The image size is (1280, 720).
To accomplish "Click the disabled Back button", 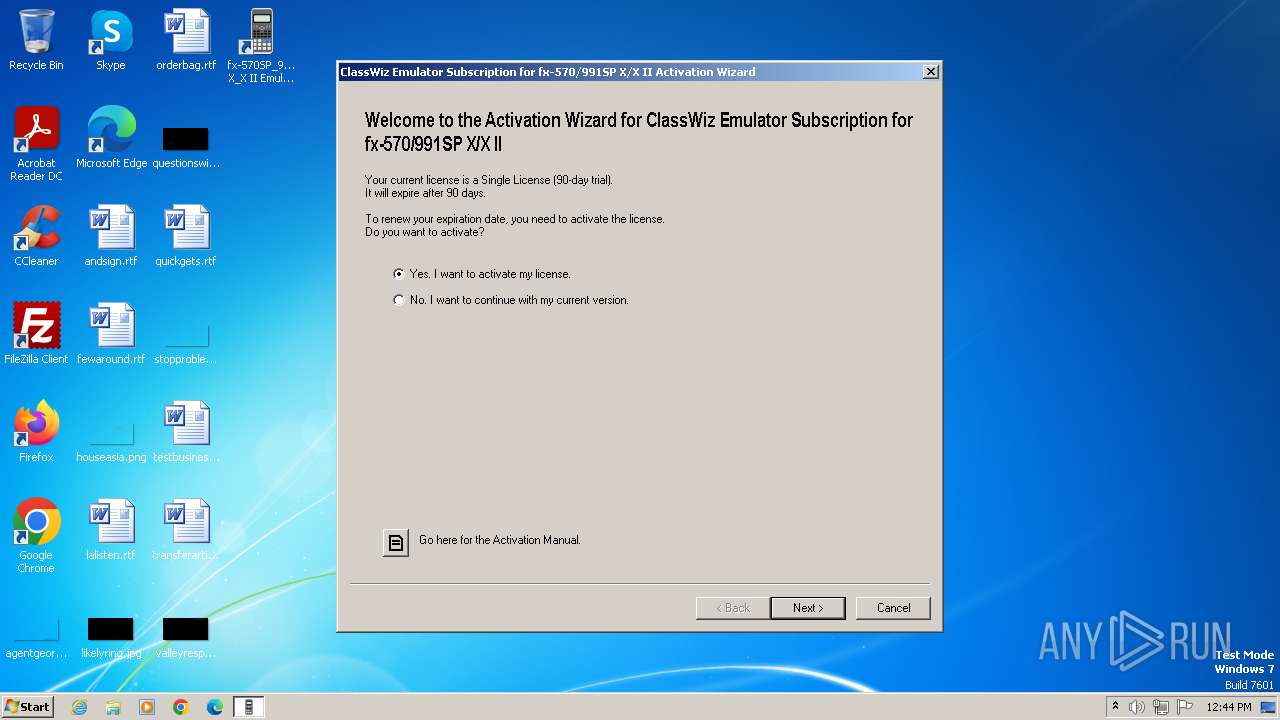I will (733, 608).
